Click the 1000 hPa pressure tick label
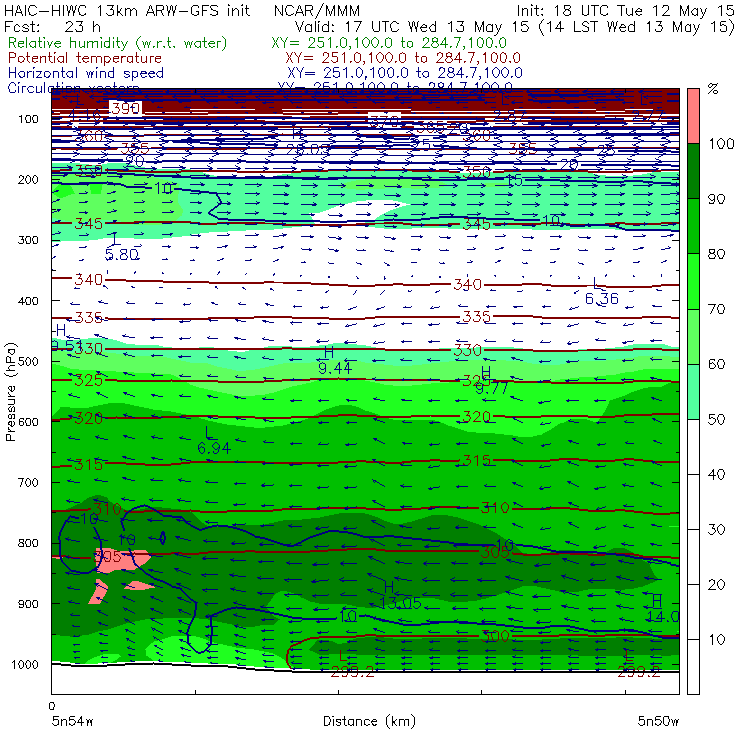Image resolution: width=740 pixels, height=740 pixels. tap(24, 665)
